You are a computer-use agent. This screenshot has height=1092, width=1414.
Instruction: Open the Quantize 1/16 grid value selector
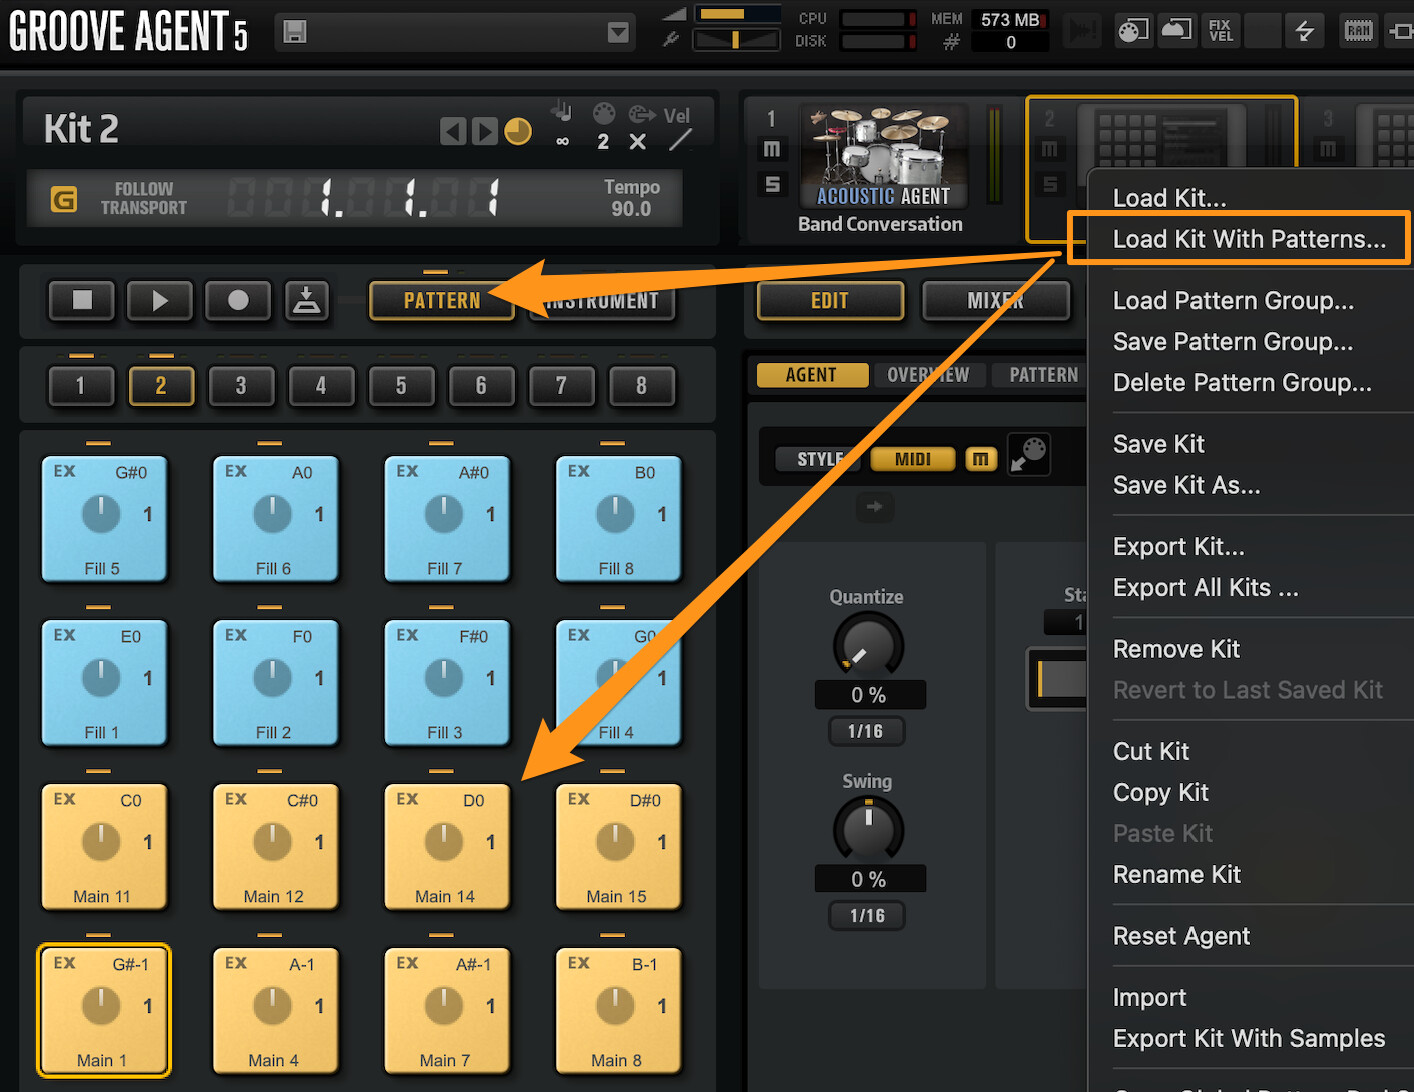(x=866, y=731)
